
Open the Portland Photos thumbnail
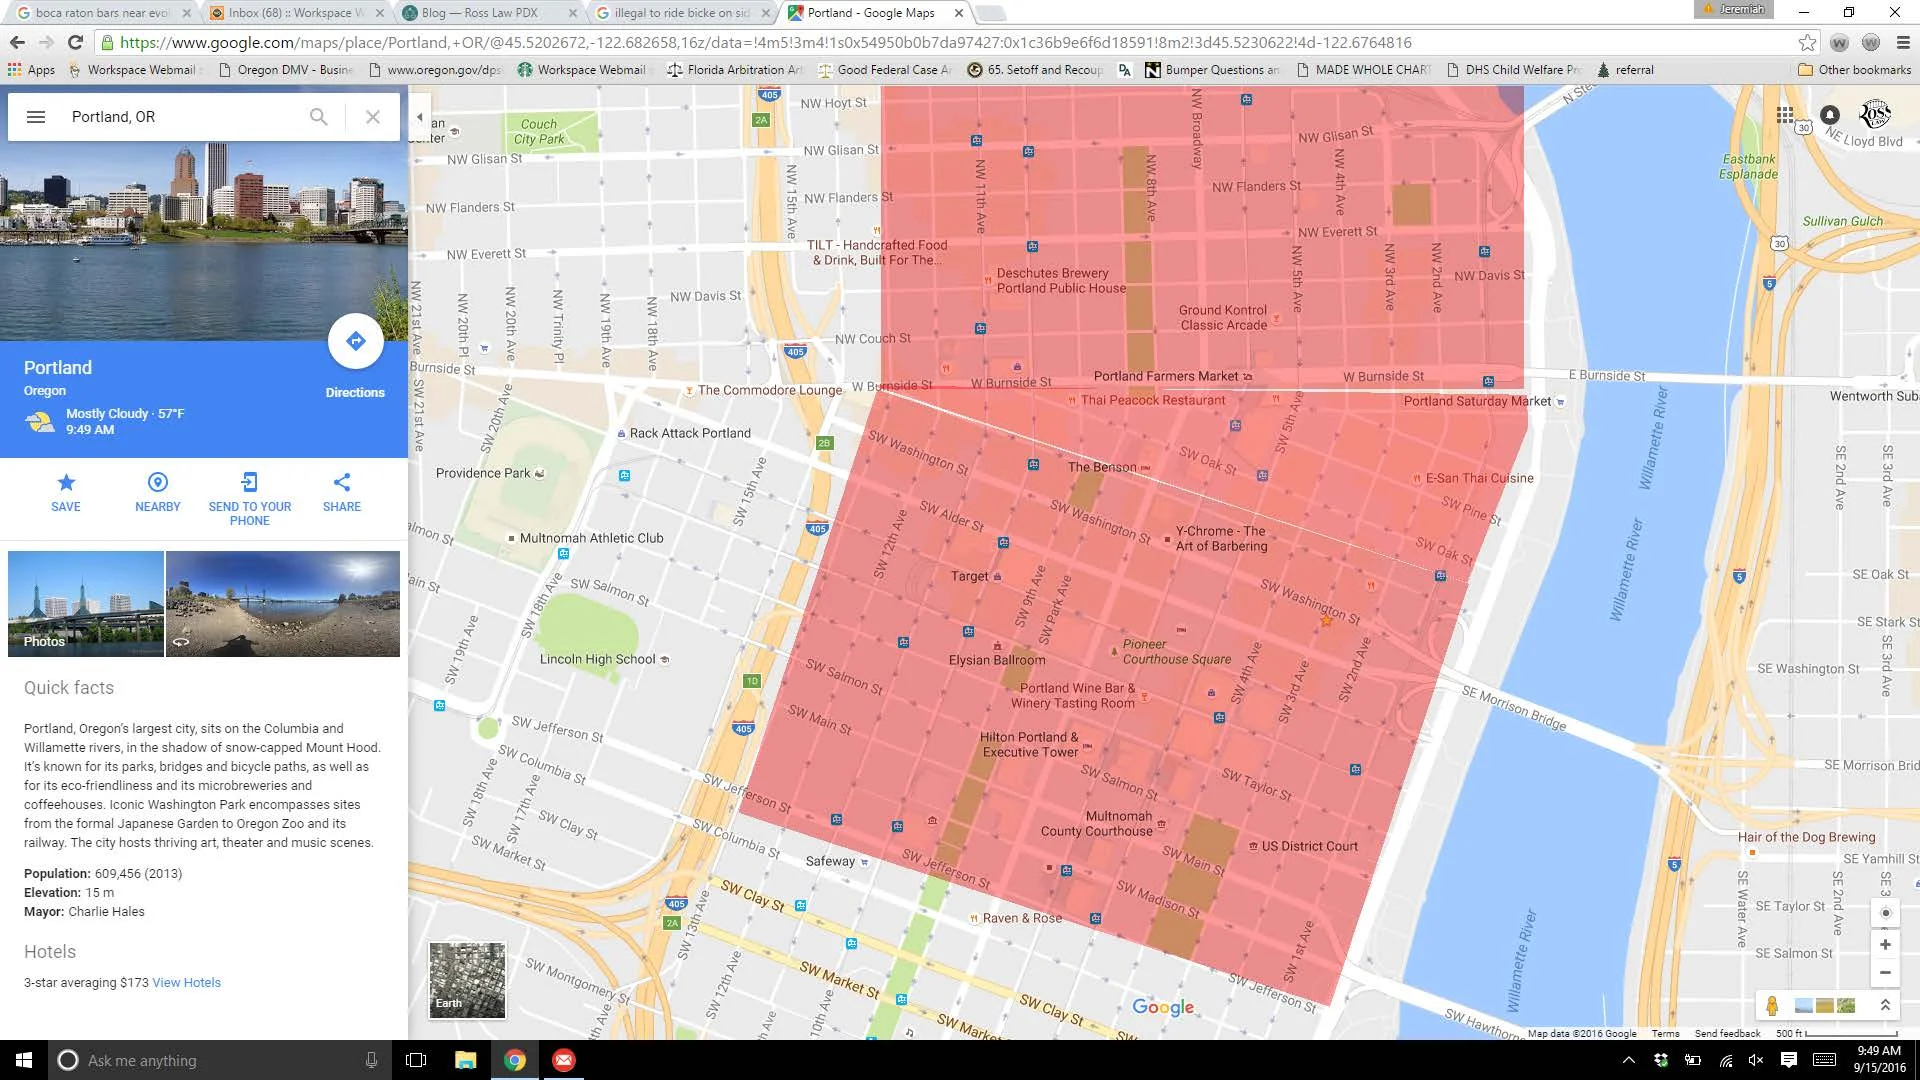pos(86,604)
